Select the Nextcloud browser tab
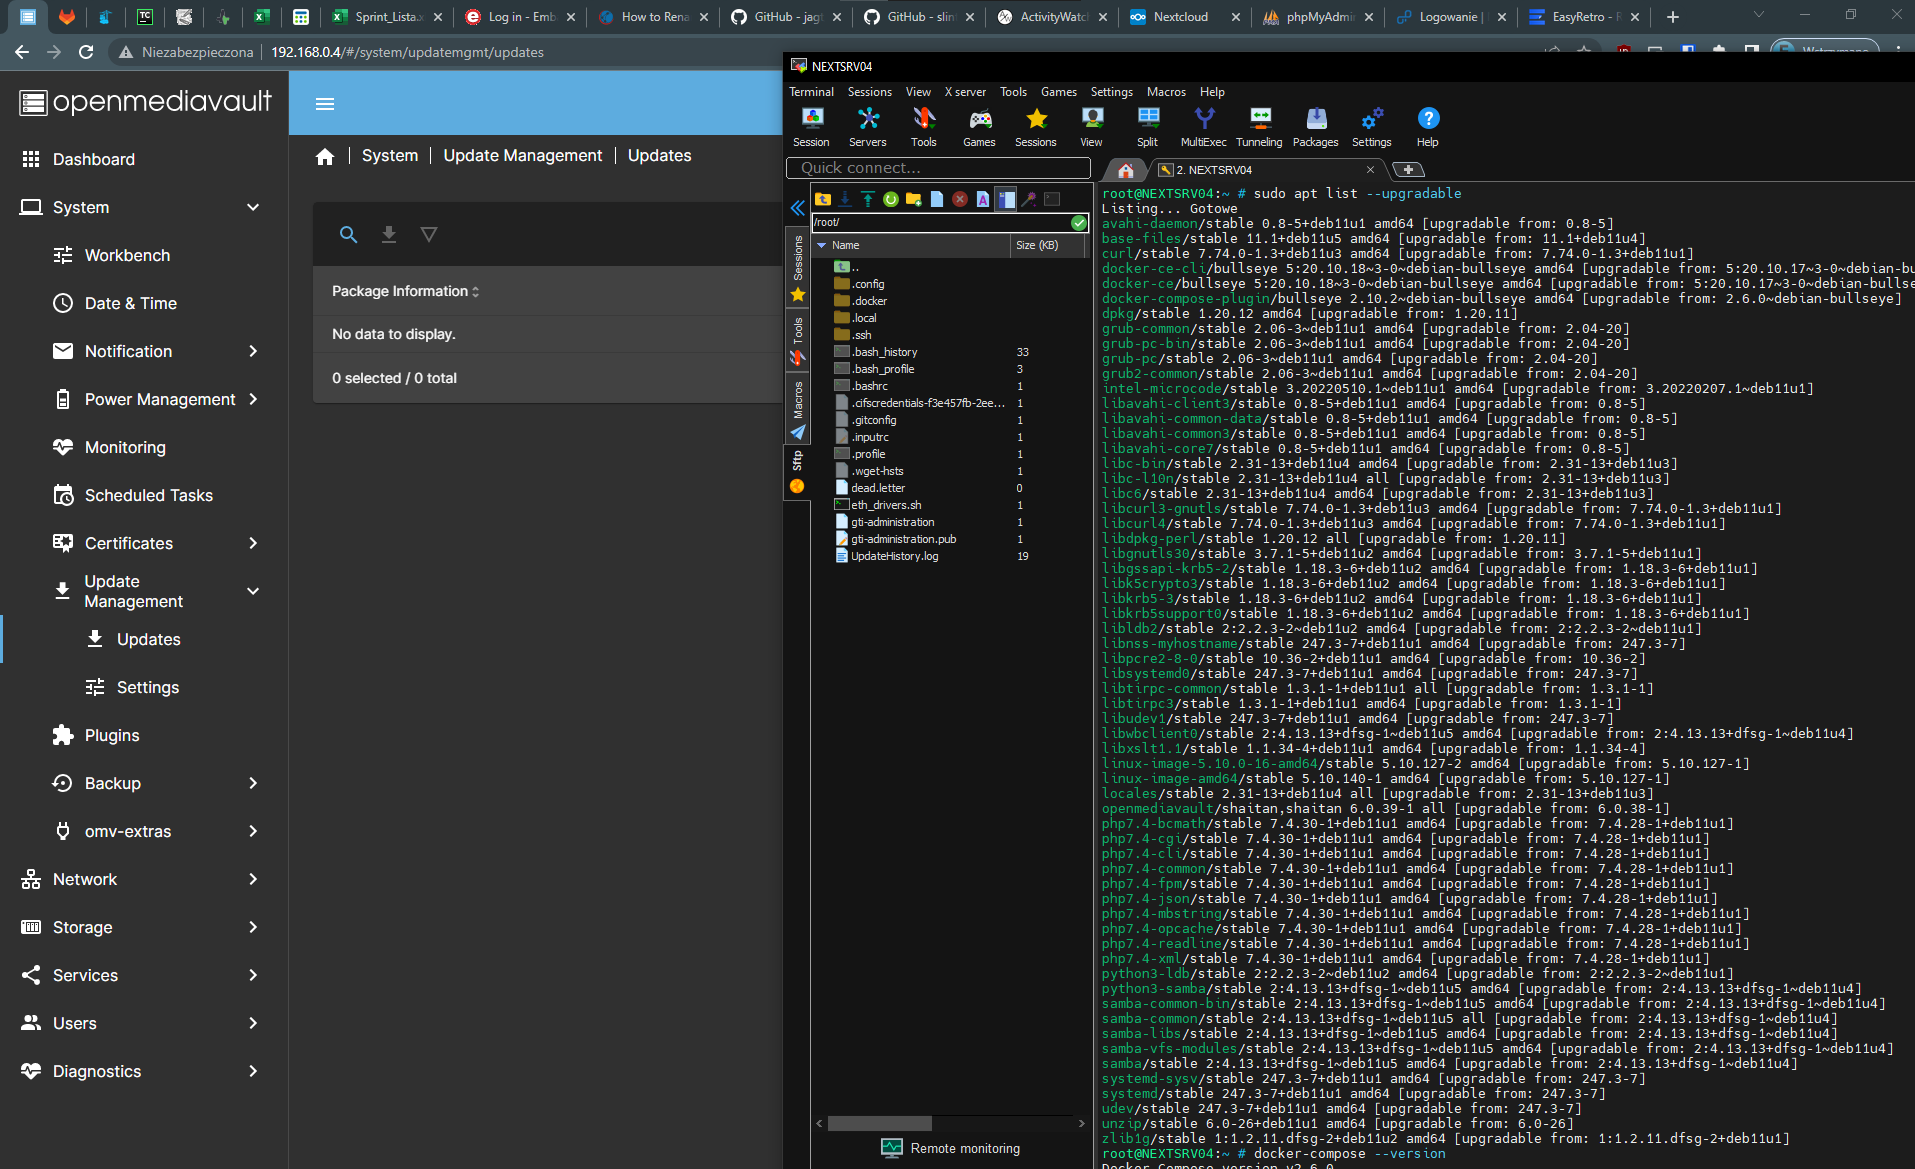The width and height of the screenshot is (1915, 1169). [1183, 17]
